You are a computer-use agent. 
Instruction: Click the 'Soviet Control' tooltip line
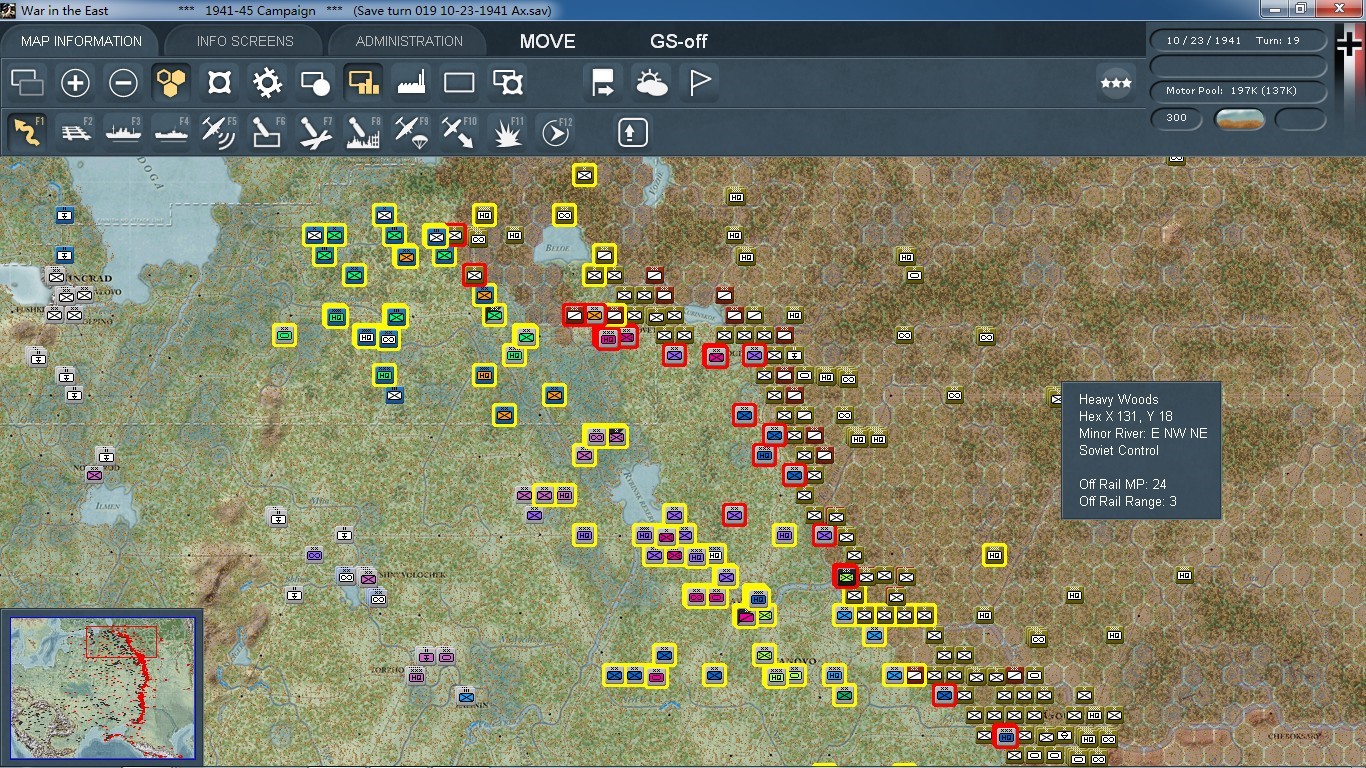[1118, 451]
